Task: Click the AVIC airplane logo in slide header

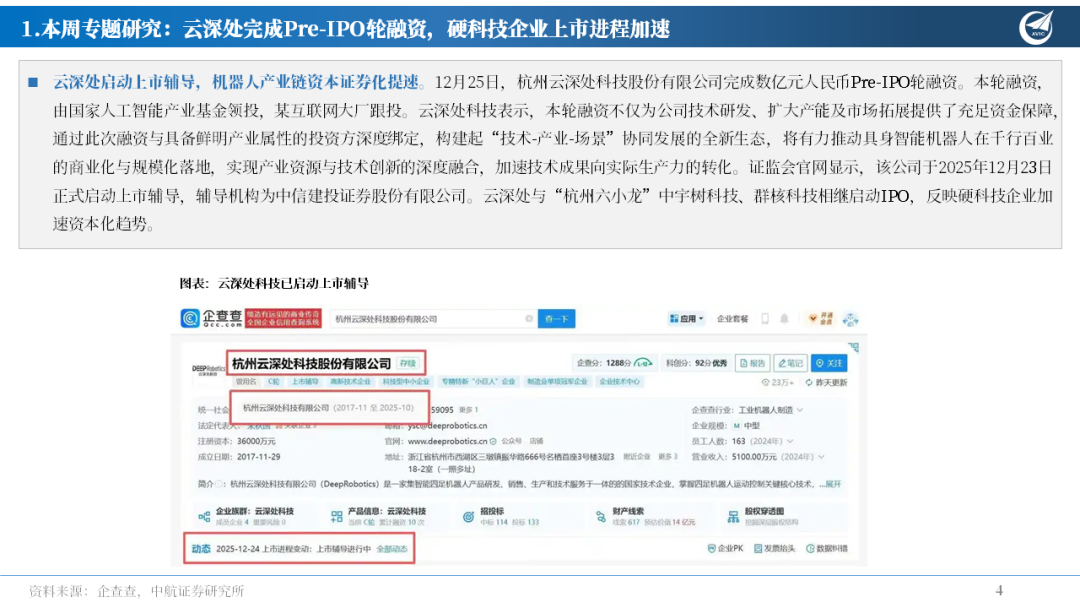Action: 1037,28
